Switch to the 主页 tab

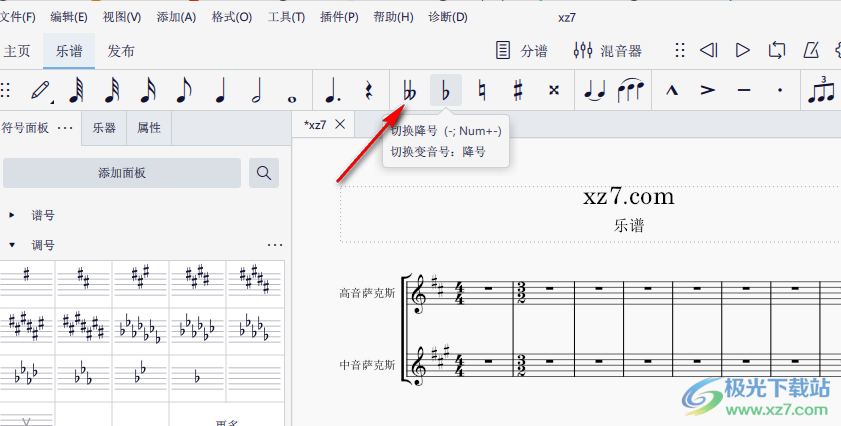(x=17, y=51)
